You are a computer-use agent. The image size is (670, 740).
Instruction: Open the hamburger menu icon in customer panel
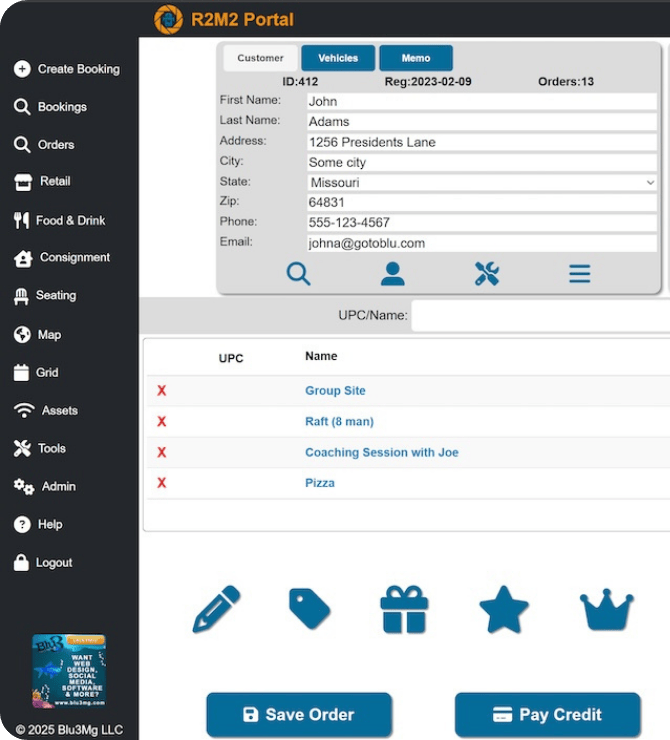coord(580,273)
